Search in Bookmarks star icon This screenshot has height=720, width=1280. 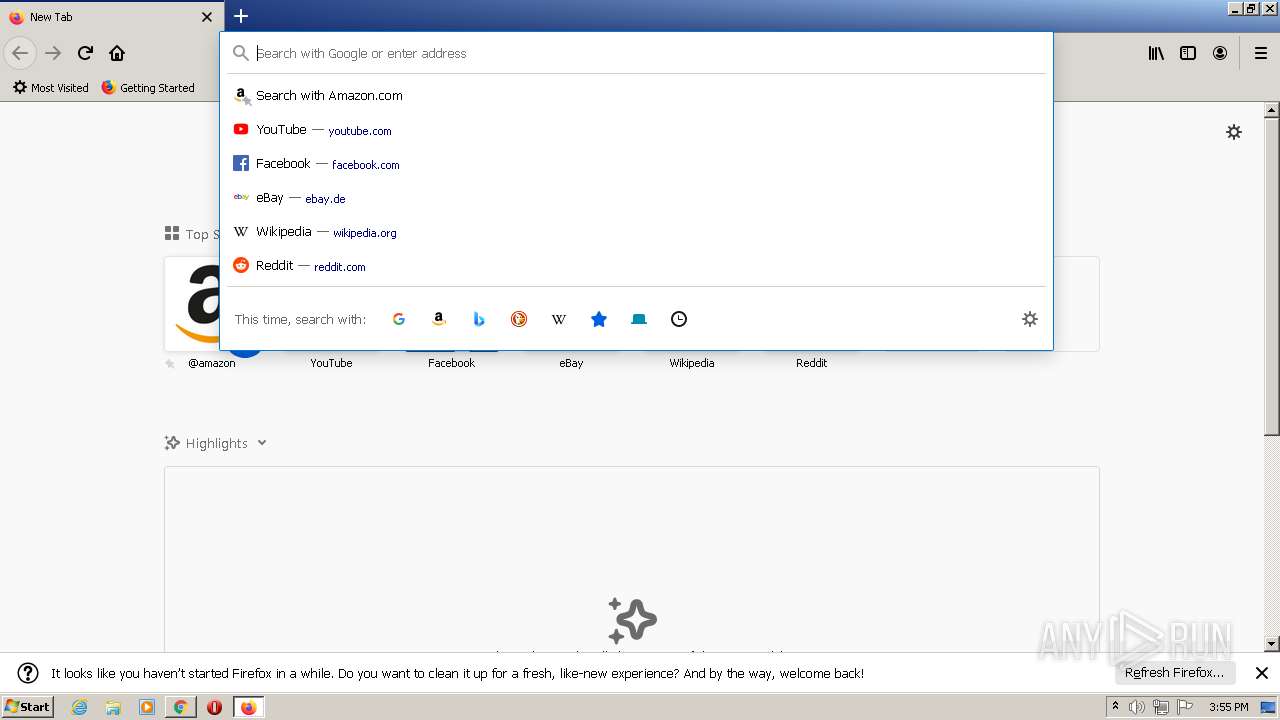click(598, 319)
